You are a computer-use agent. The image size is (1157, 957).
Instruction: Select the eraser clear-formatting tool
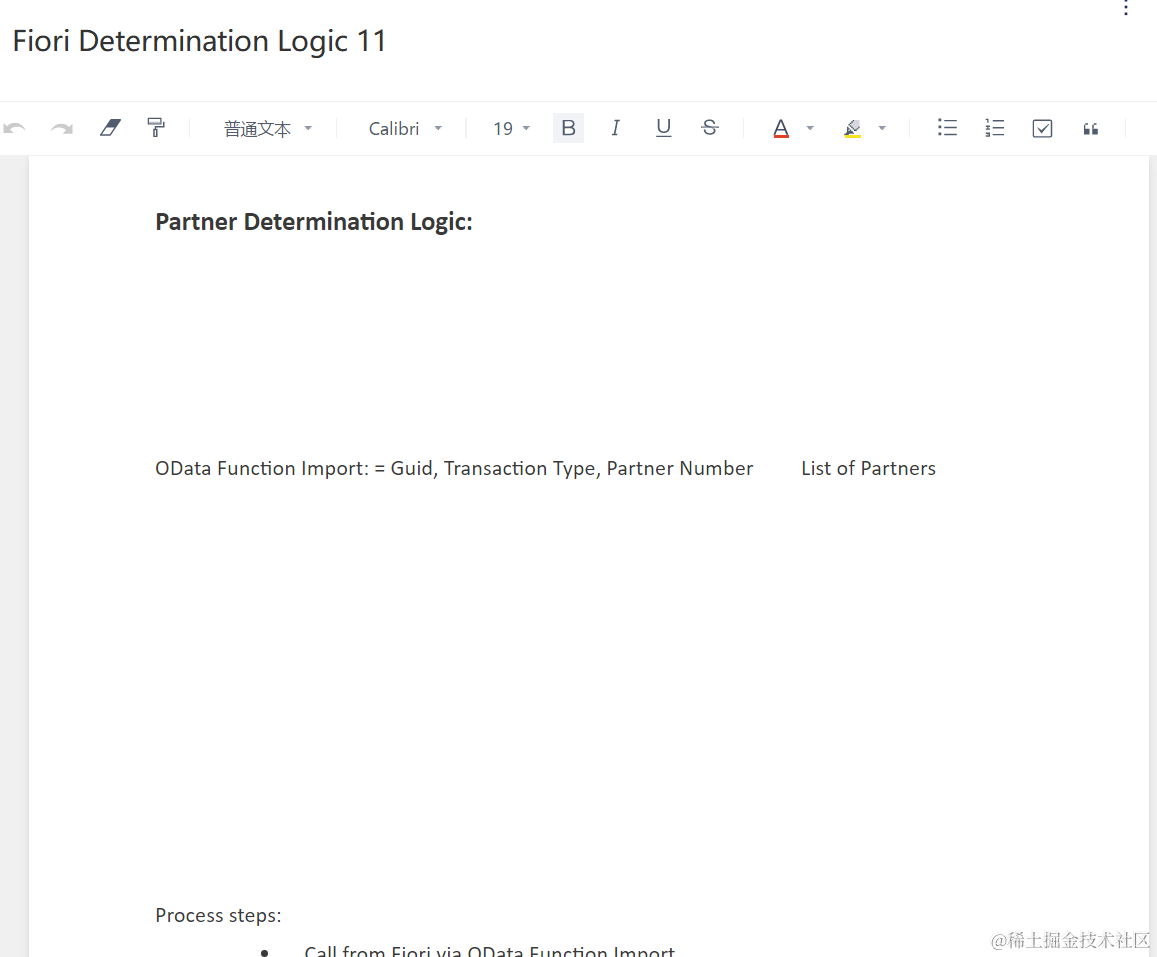[110, 128]
